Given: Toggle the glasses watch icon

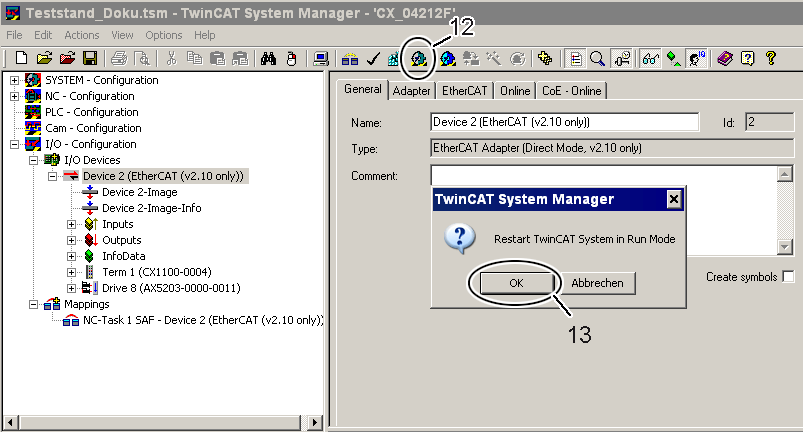Looking at the screenshot, I should 650,58.
